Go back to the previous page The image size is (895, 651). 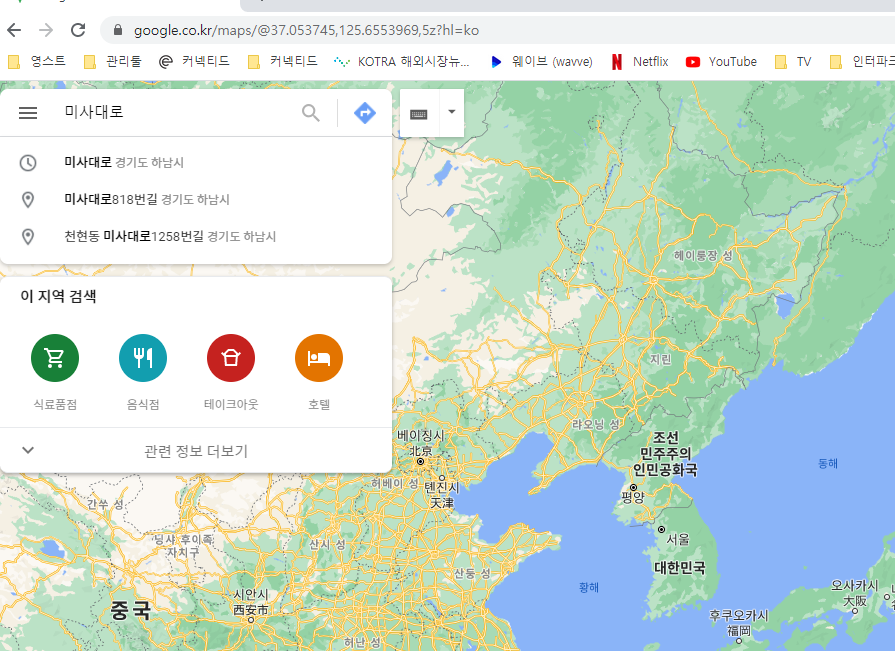pos(14,30)
